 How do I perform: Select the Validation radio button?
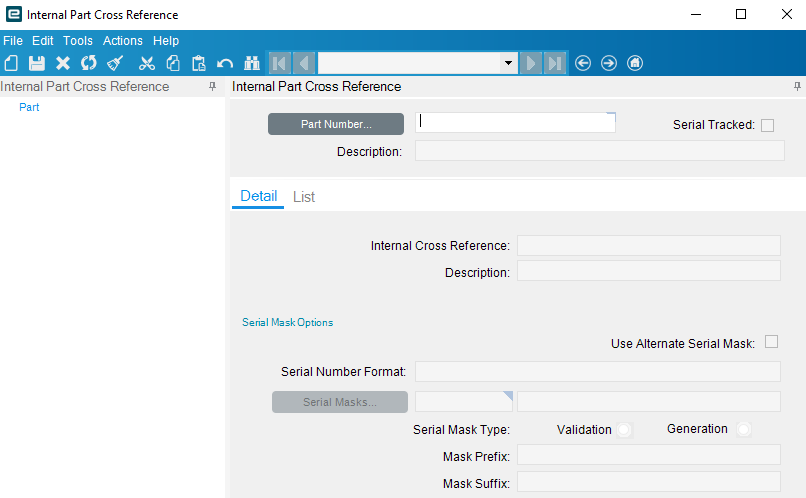coord(624,430)
